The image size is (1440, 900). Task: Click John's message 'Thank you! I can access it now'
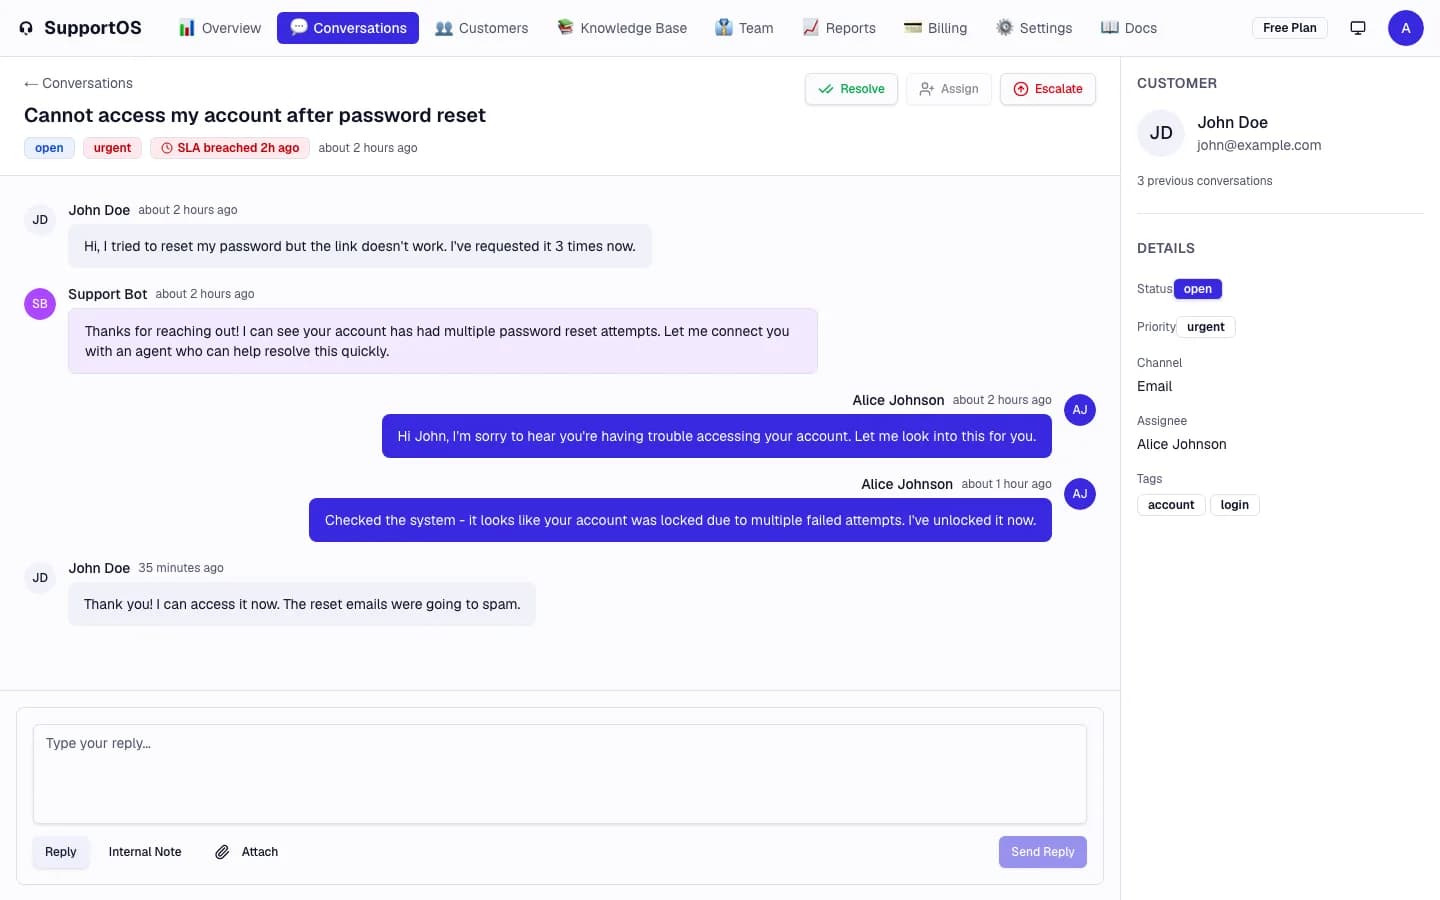[302, 604]
